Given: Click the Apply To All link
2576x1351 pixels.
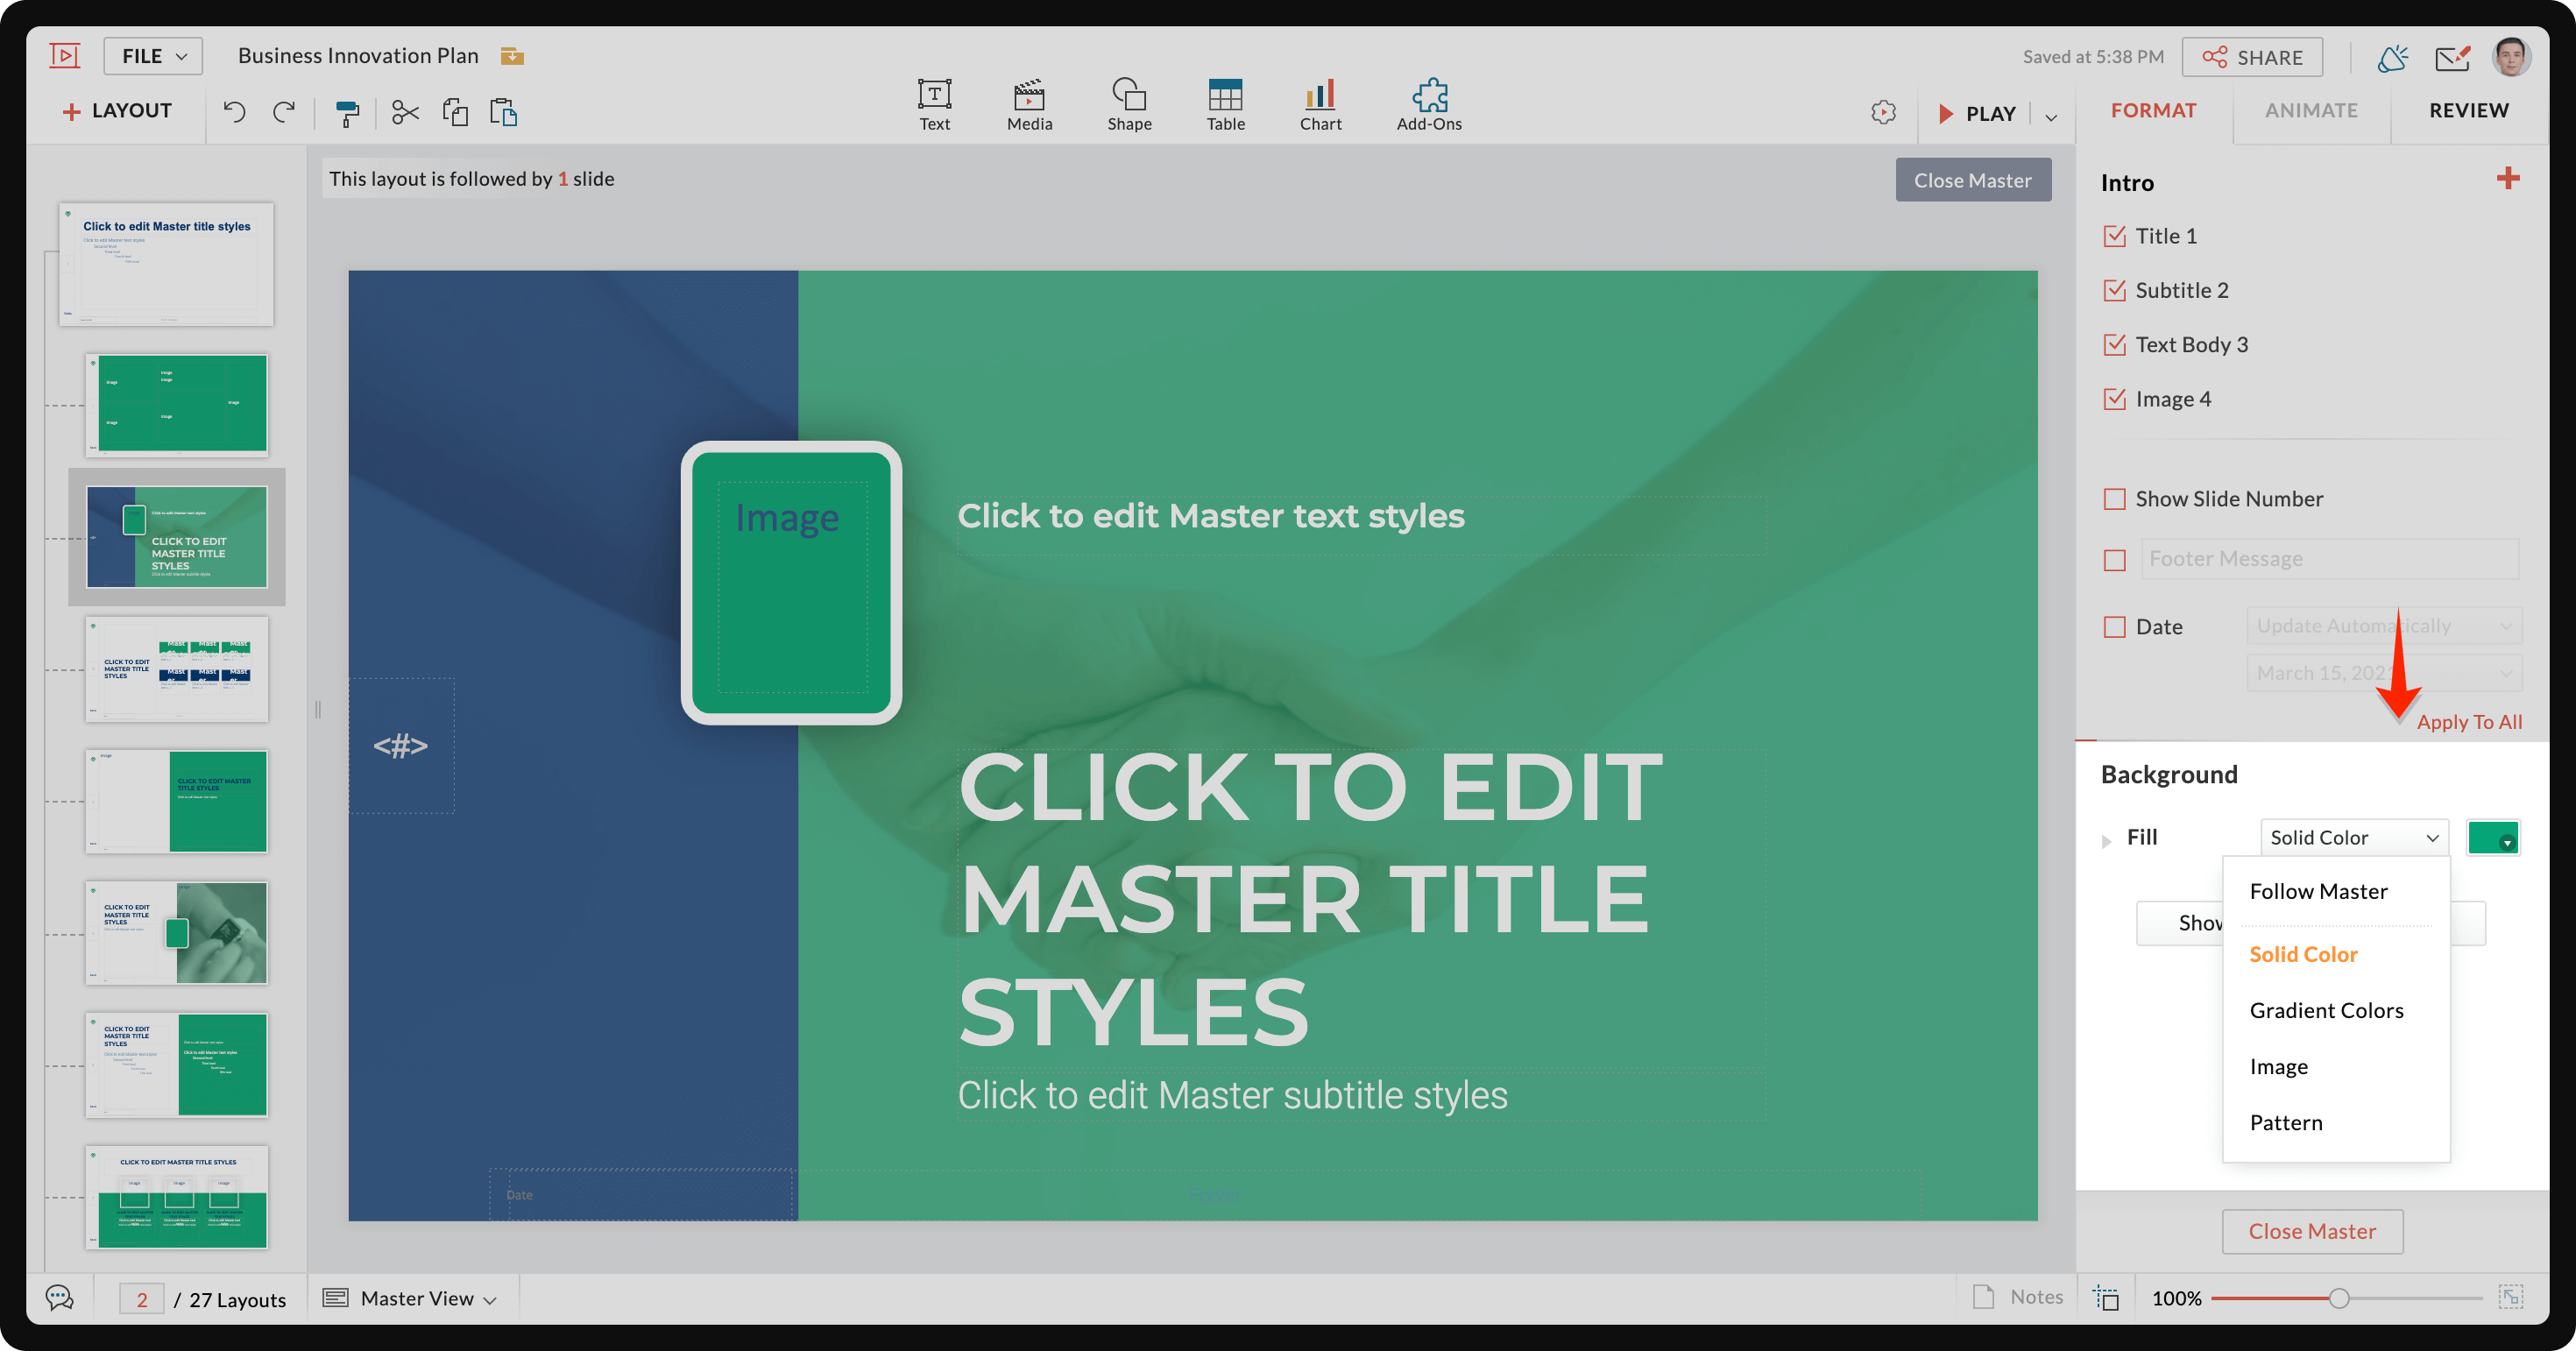Looking at the screenshot, I should pos(2470,722).
